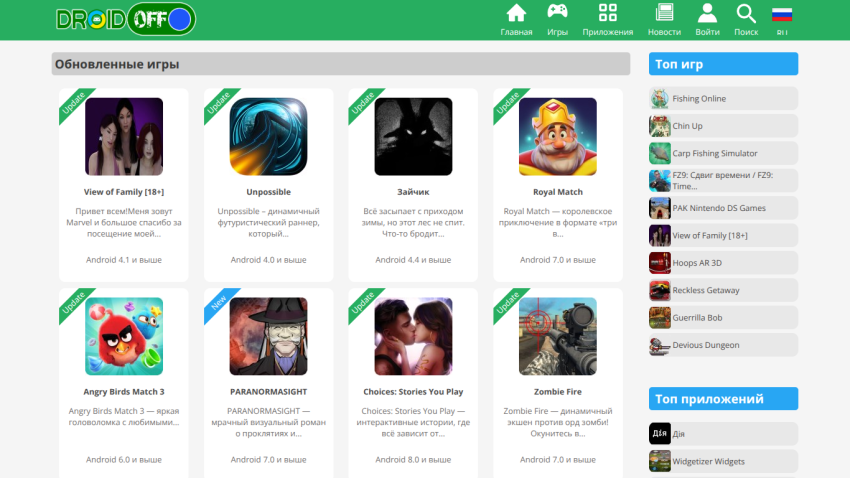Click the Angry Birds Match 3 title

click(x=124, y=392)
